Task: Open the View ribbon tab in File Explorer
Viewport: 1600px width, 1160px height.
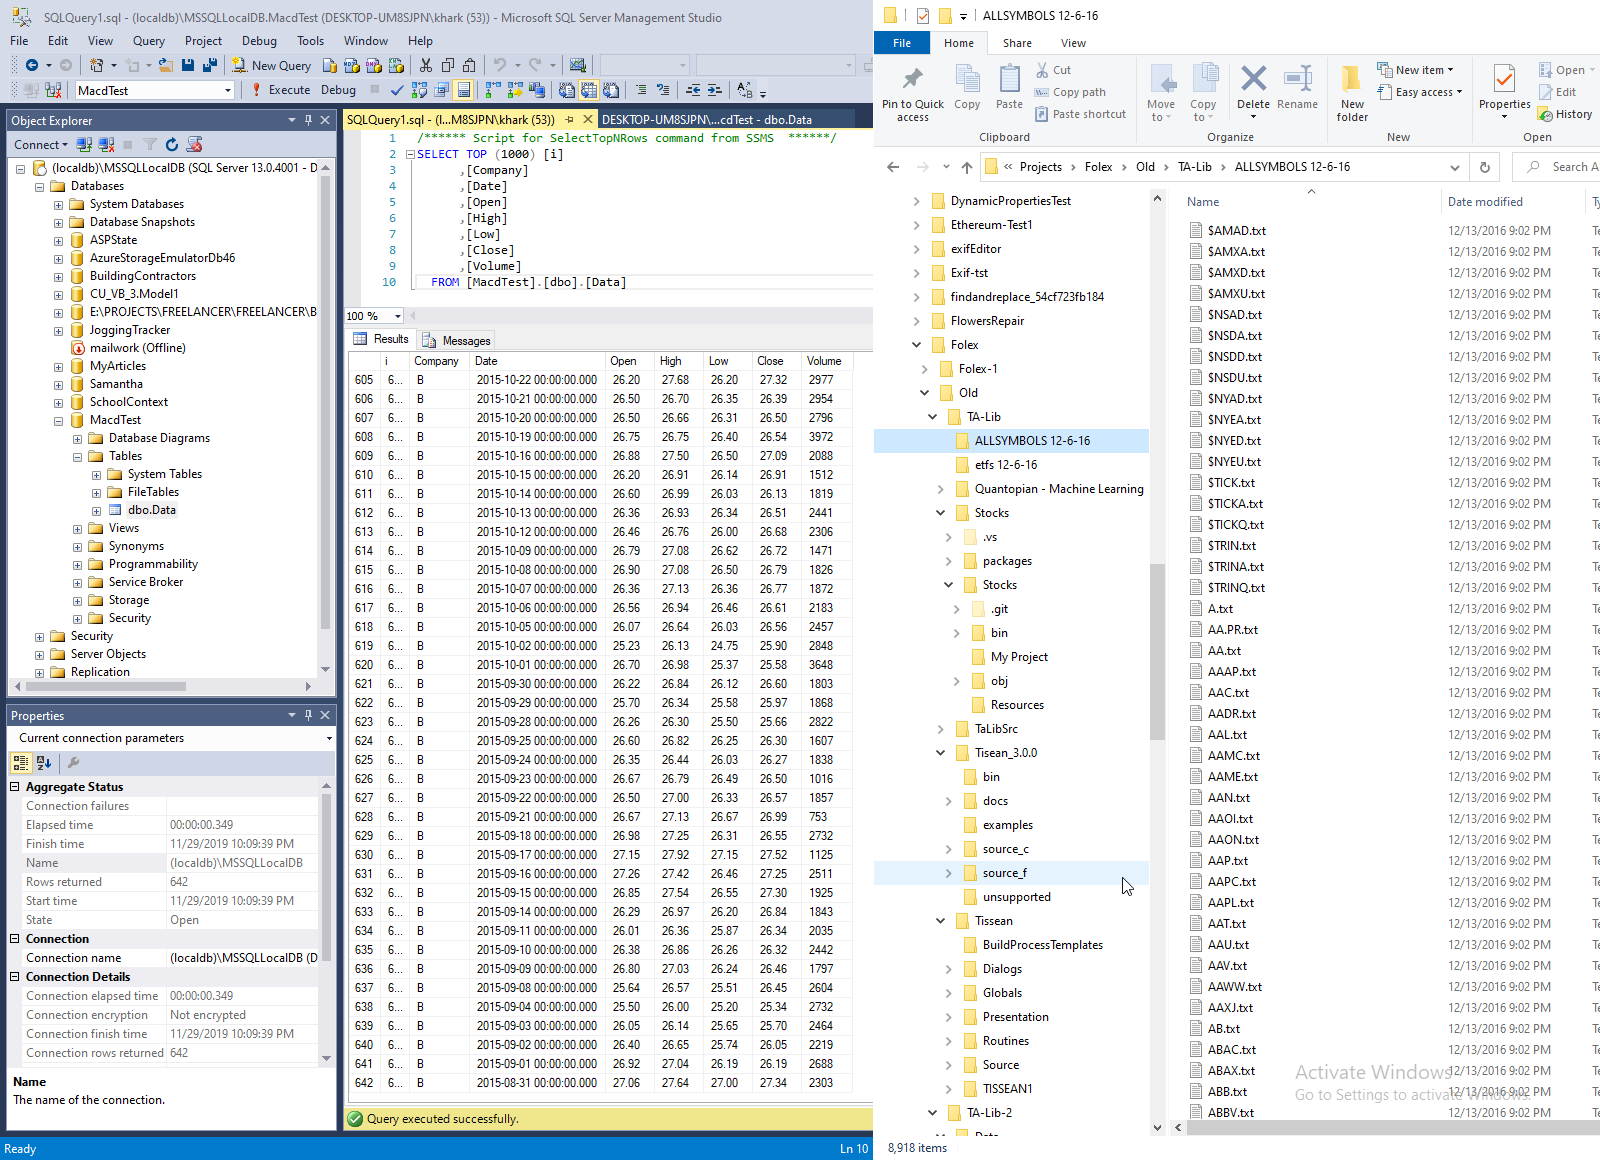Action: [1073, 43]
